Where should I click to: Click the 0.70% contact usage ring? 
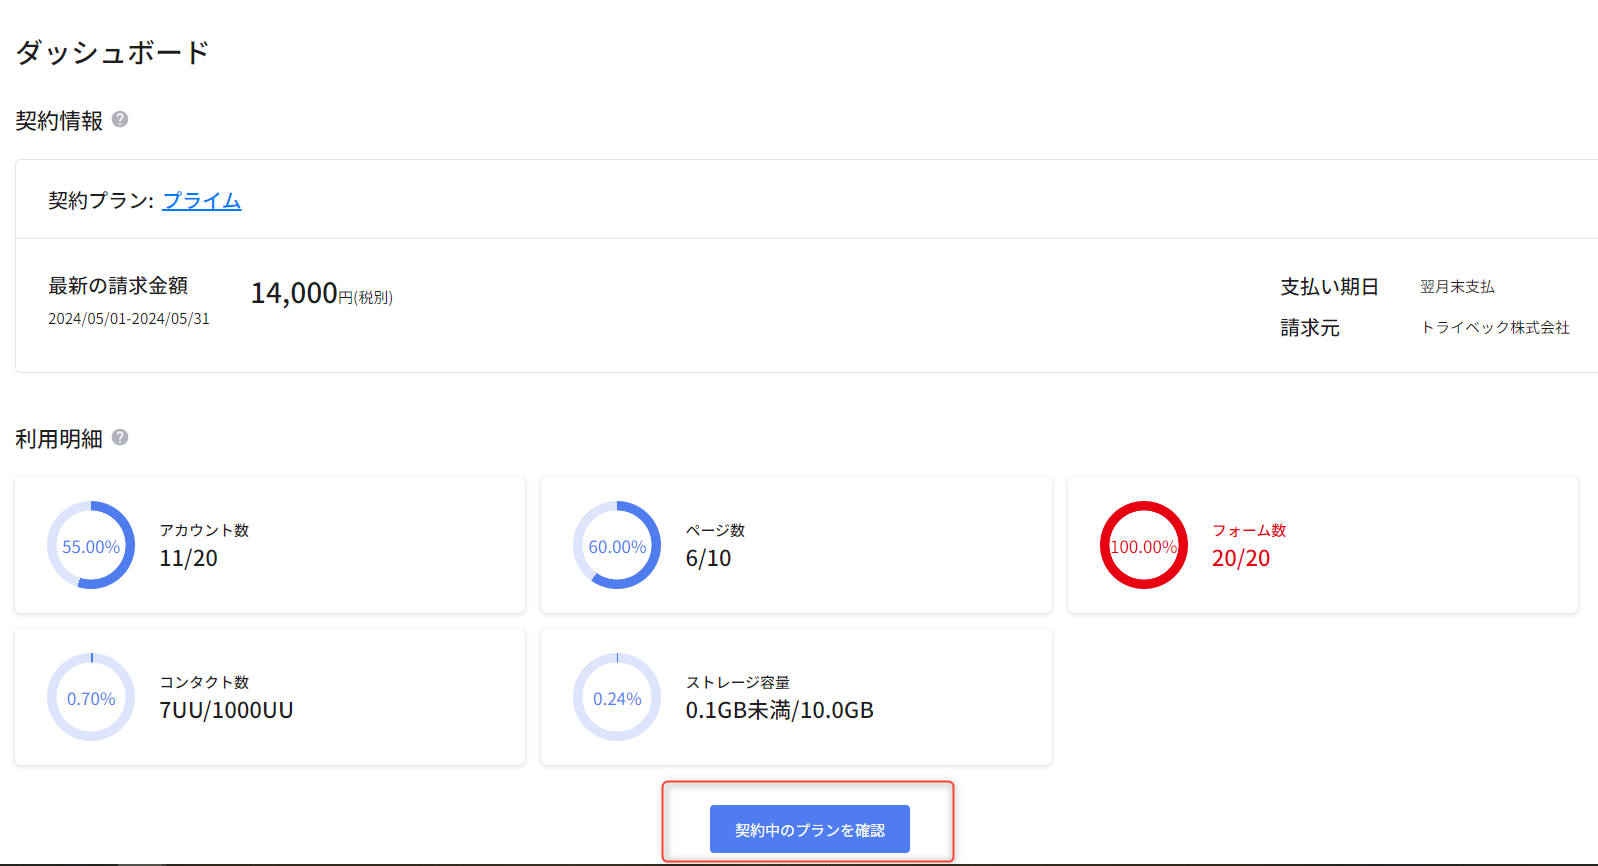click(91, 697)
